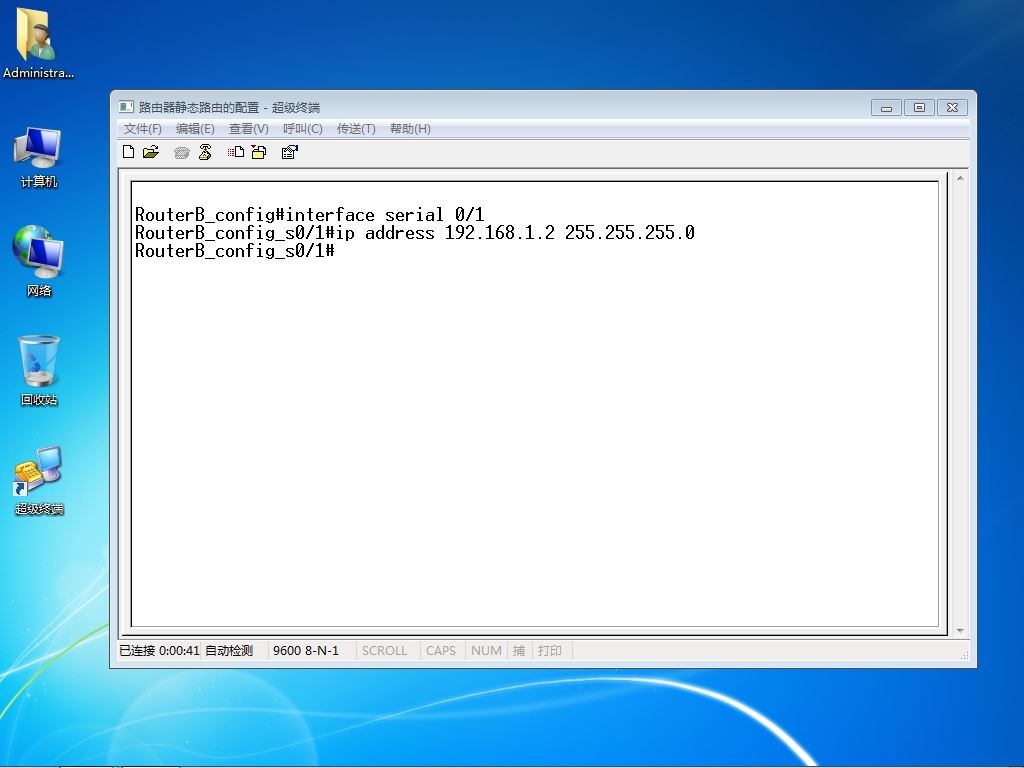Open the 查看(V) menu
Screen dimensions: 1024x768
click(x=248, y=129)
